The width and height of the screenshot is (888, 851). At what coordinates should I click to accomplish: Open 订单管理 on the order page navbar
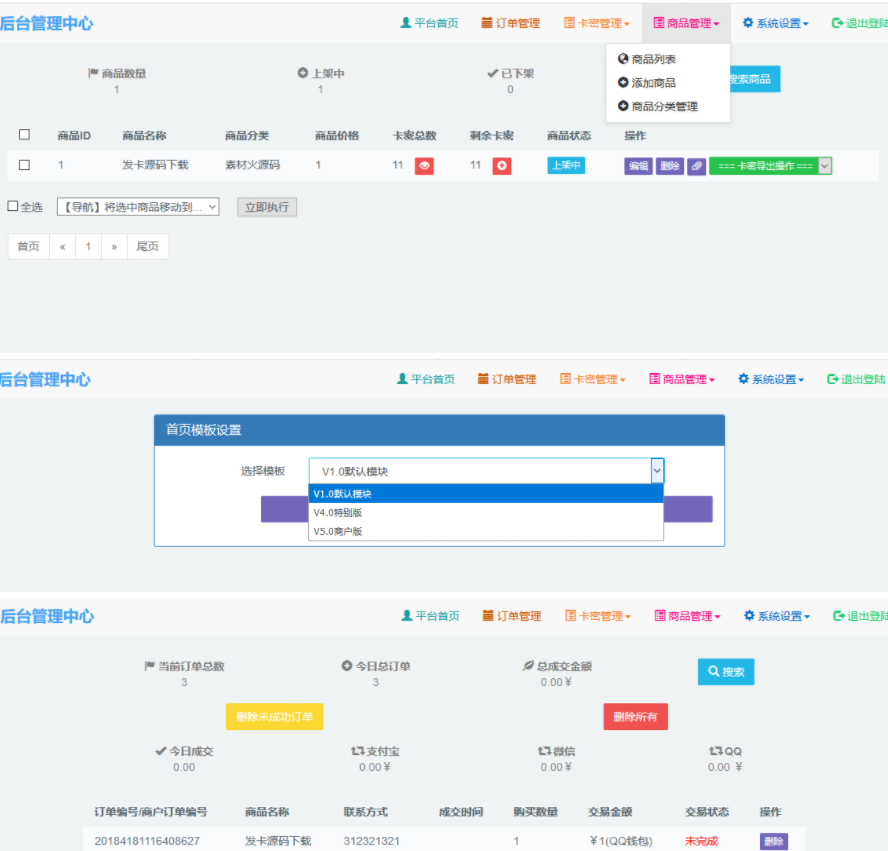tap(512, 615)
